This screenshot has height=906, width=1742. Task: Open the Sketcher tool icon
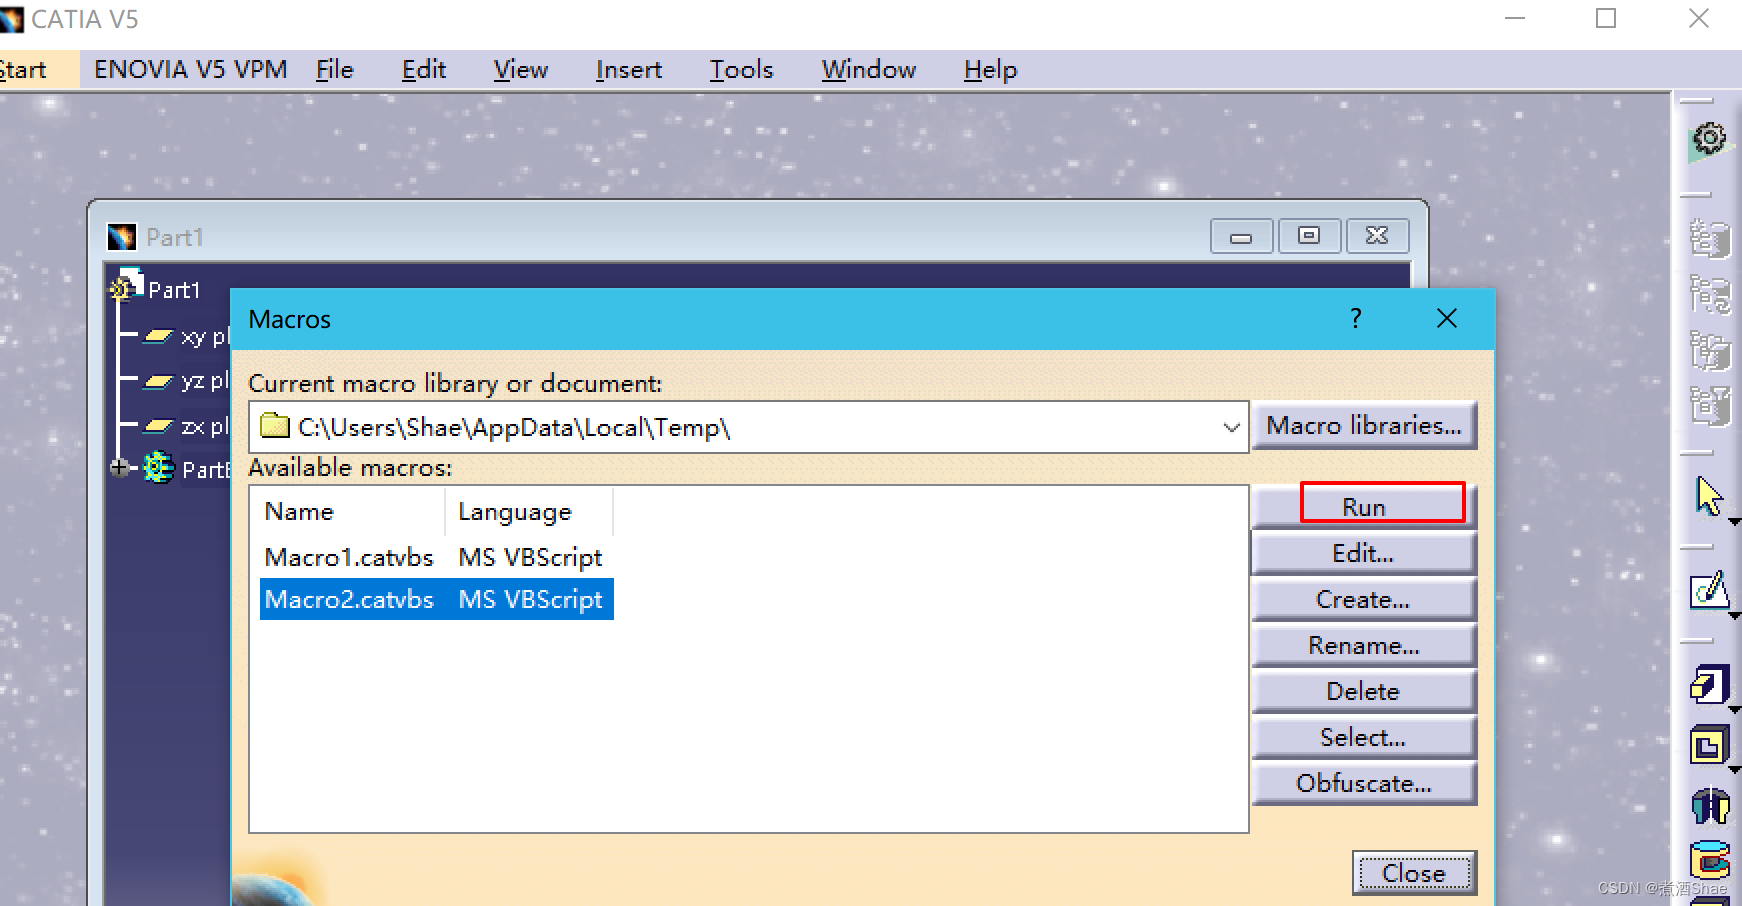(x=1709, y=591)
